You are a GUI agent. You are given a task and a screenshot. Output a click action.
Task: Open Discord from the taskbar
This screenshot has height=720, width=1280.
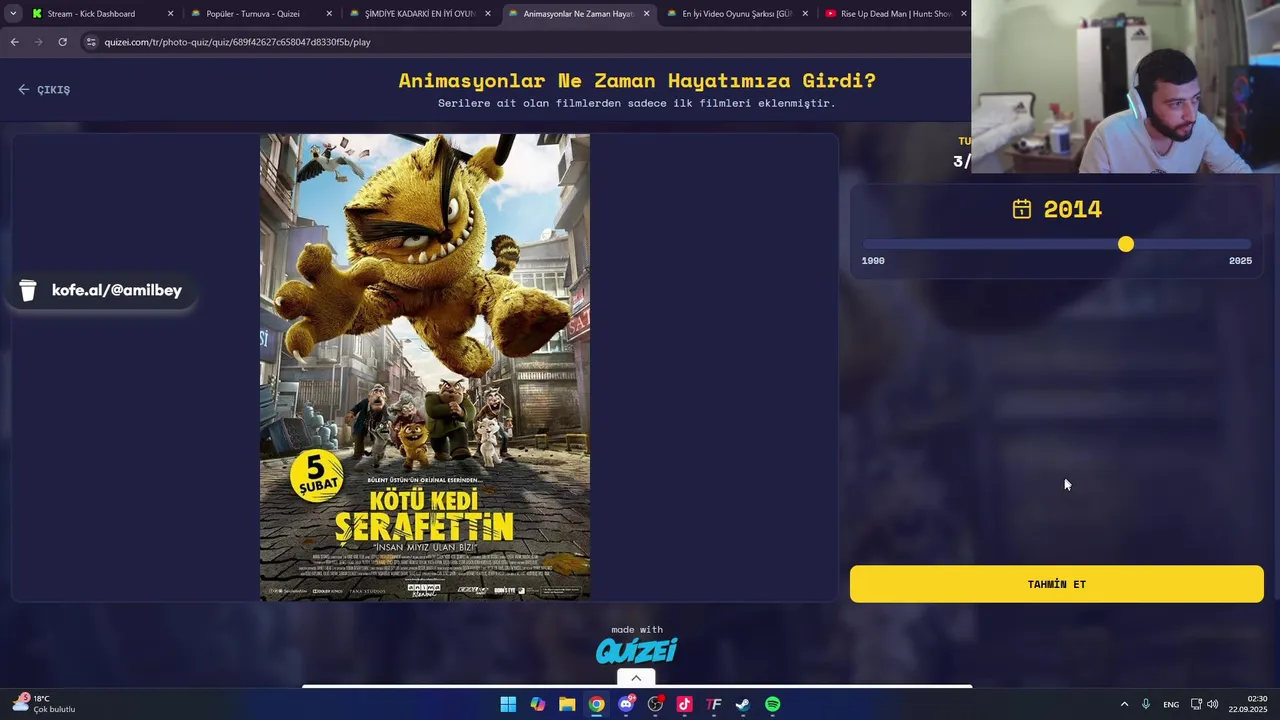[x=626, y=704]
